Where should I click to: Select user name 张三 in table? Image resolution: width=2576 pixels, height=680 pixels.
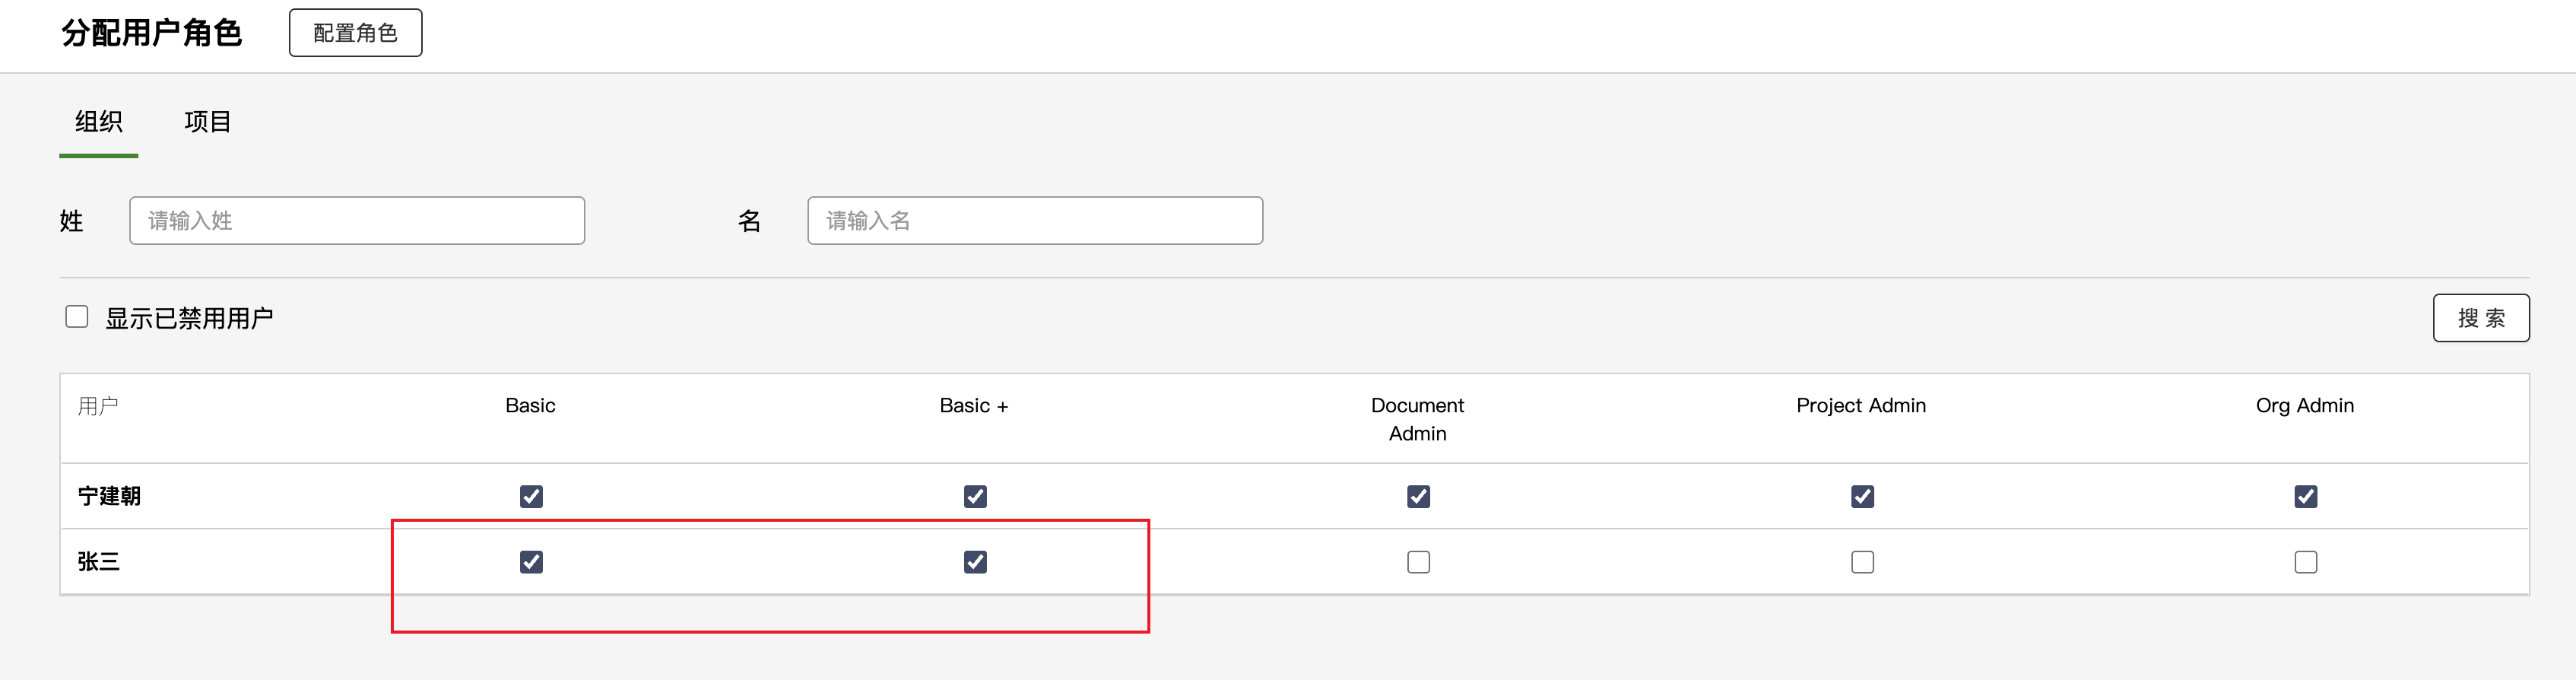(x=98, y=562)
